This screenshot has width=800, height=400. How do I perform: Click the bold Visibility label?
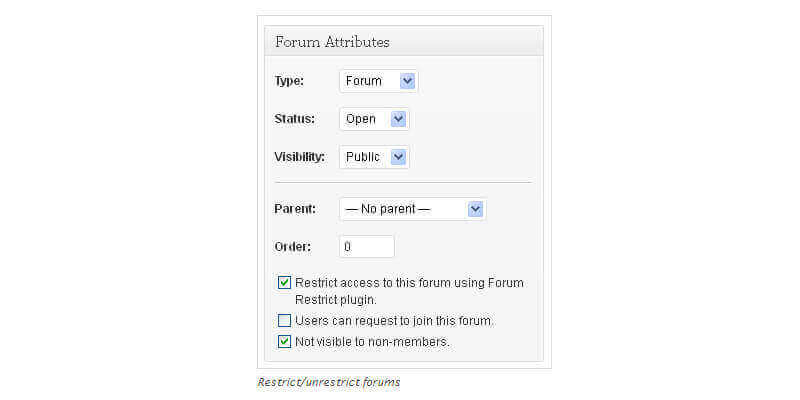click(x=299, y=157)
